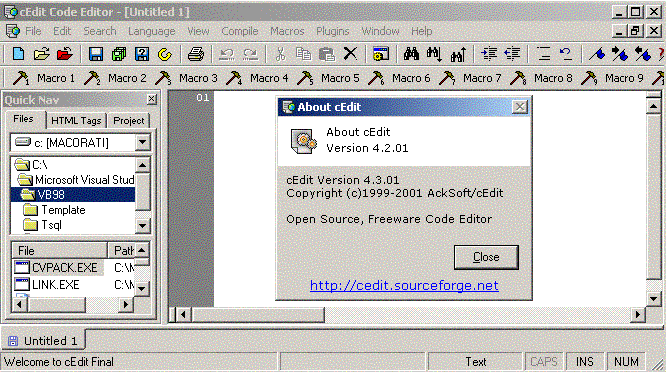Viewport: 666px width, 372px height.
Task: Click the yellow open-folder file icon
Action: [42, 54]
